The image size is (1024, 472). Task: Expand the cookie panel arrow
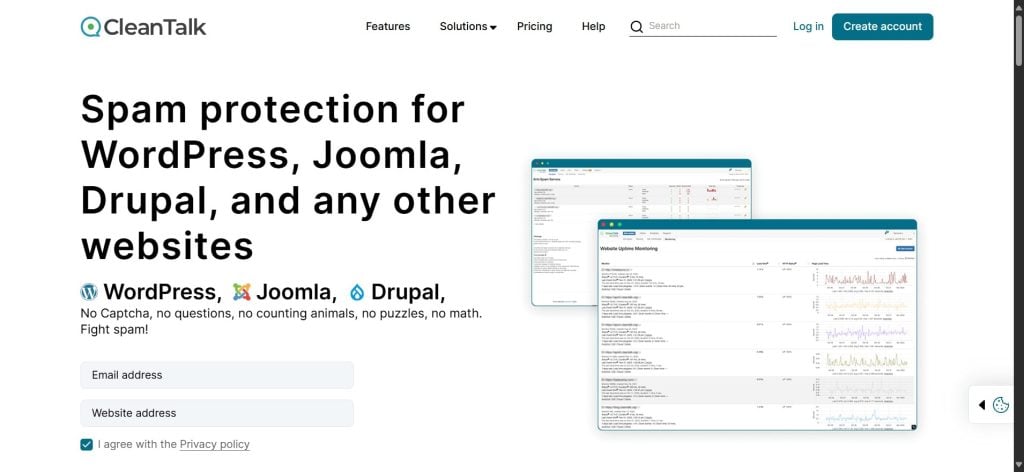[982, 405]
